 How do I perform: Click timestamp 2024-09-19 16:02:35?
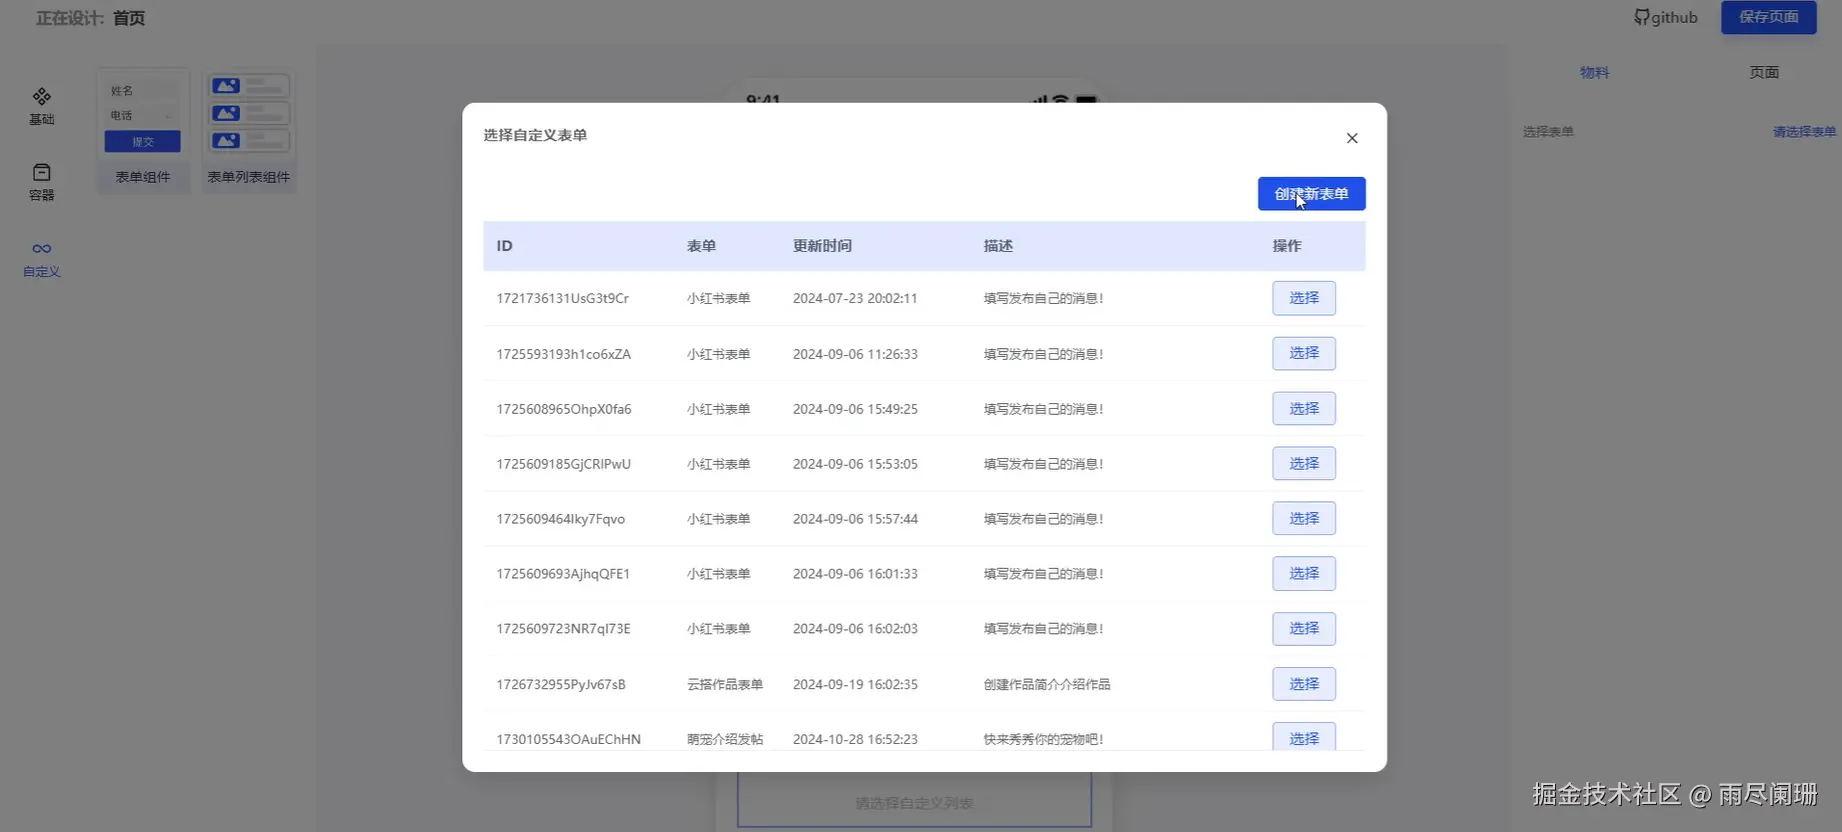pos(855,685)
